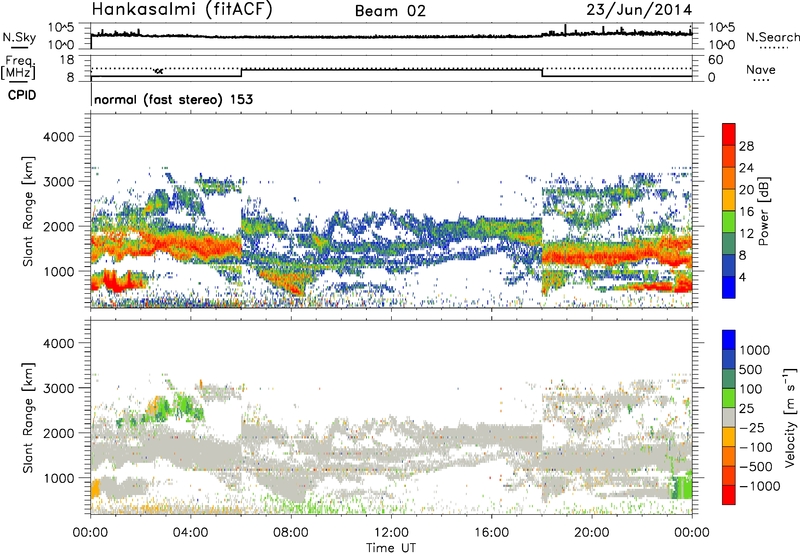Click the '16:00' time axis tick
800x554 pixels.
491,532
